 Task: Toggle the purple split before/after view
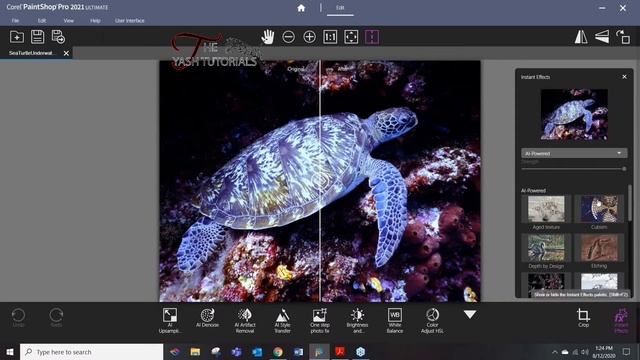[372, 37]
